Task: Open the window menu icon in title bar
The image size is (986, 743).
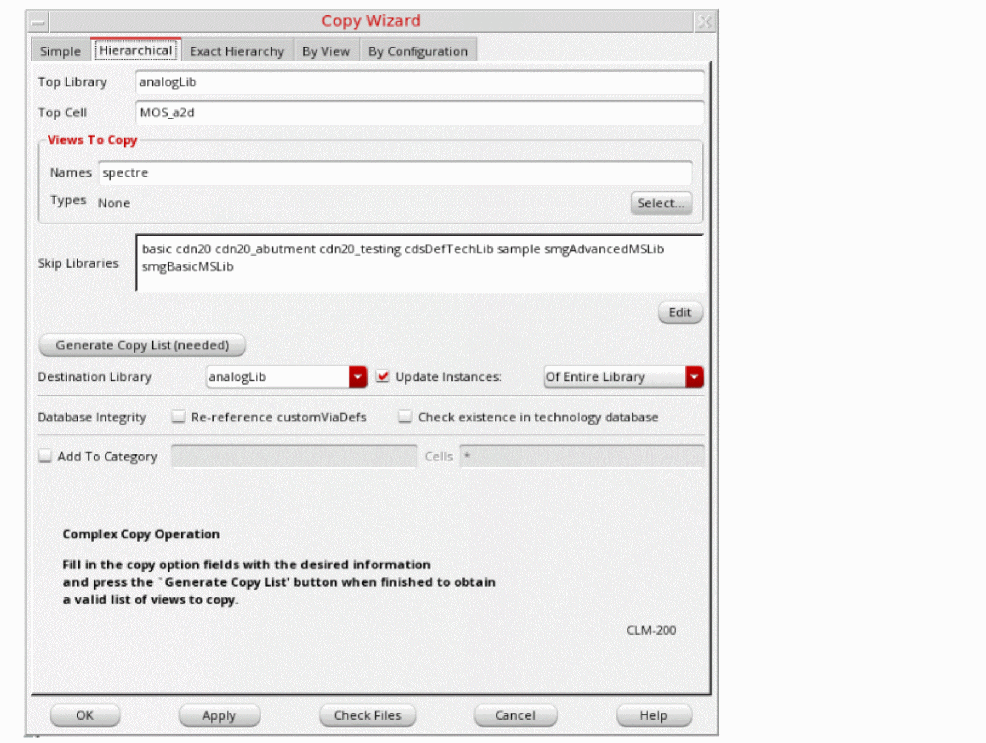Action: click(38, 22)
